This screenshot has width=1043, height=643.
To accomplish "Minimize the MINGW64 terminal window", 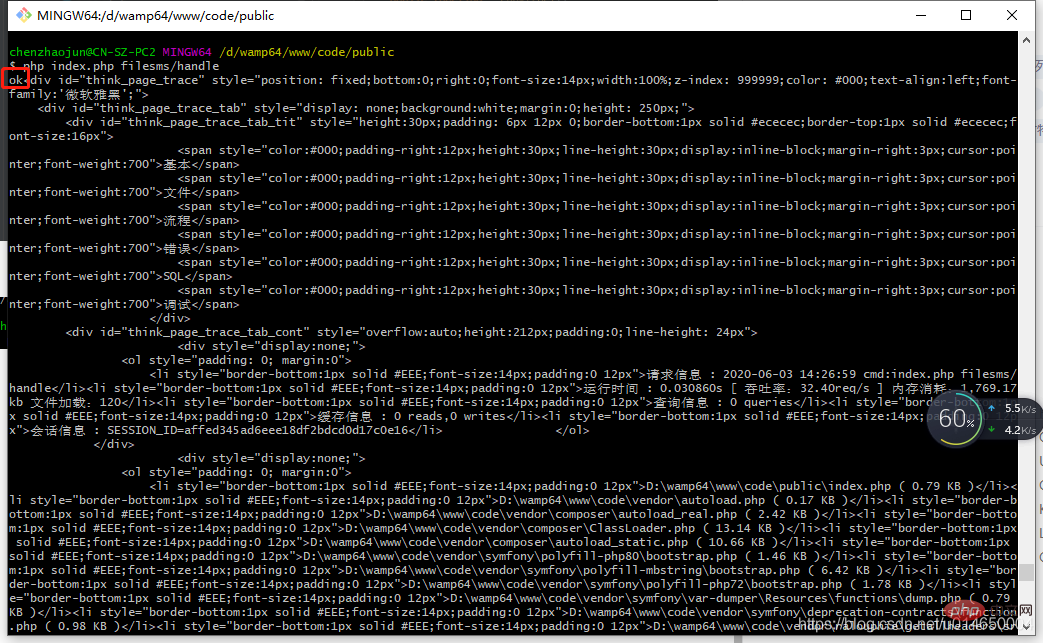I will click(921, 15).
